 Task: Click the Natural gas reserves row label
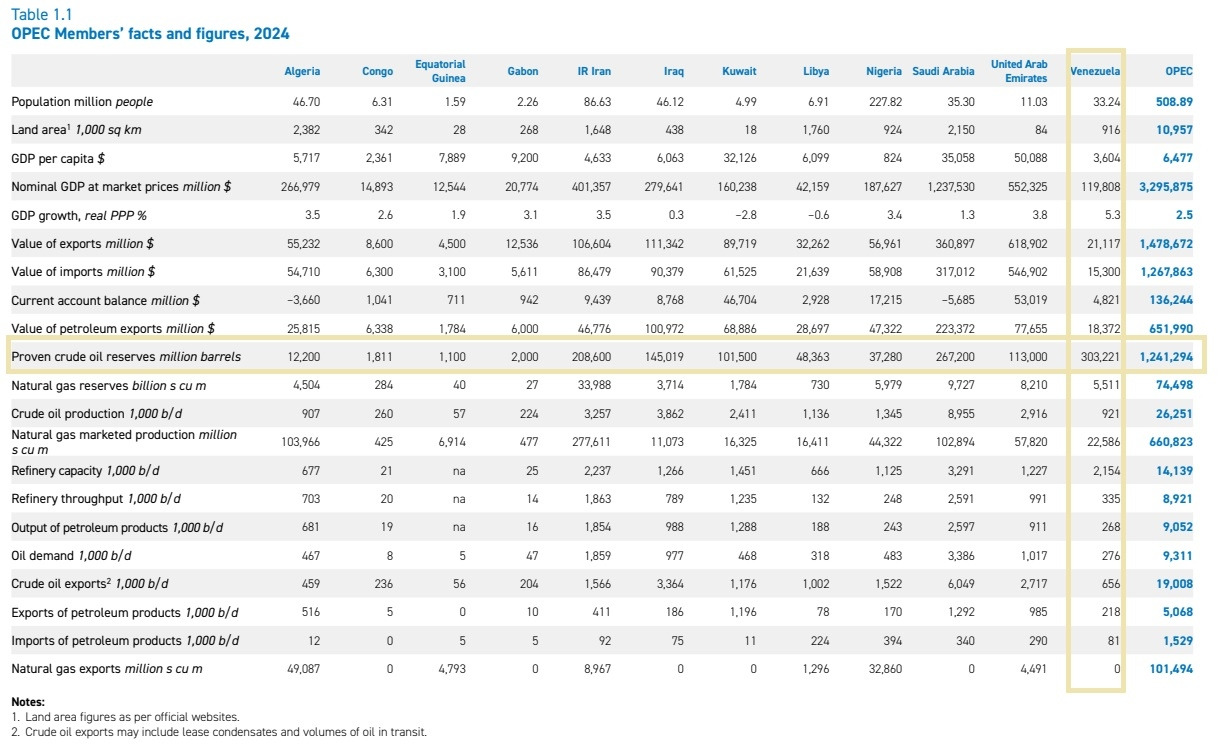coord(109,385)
